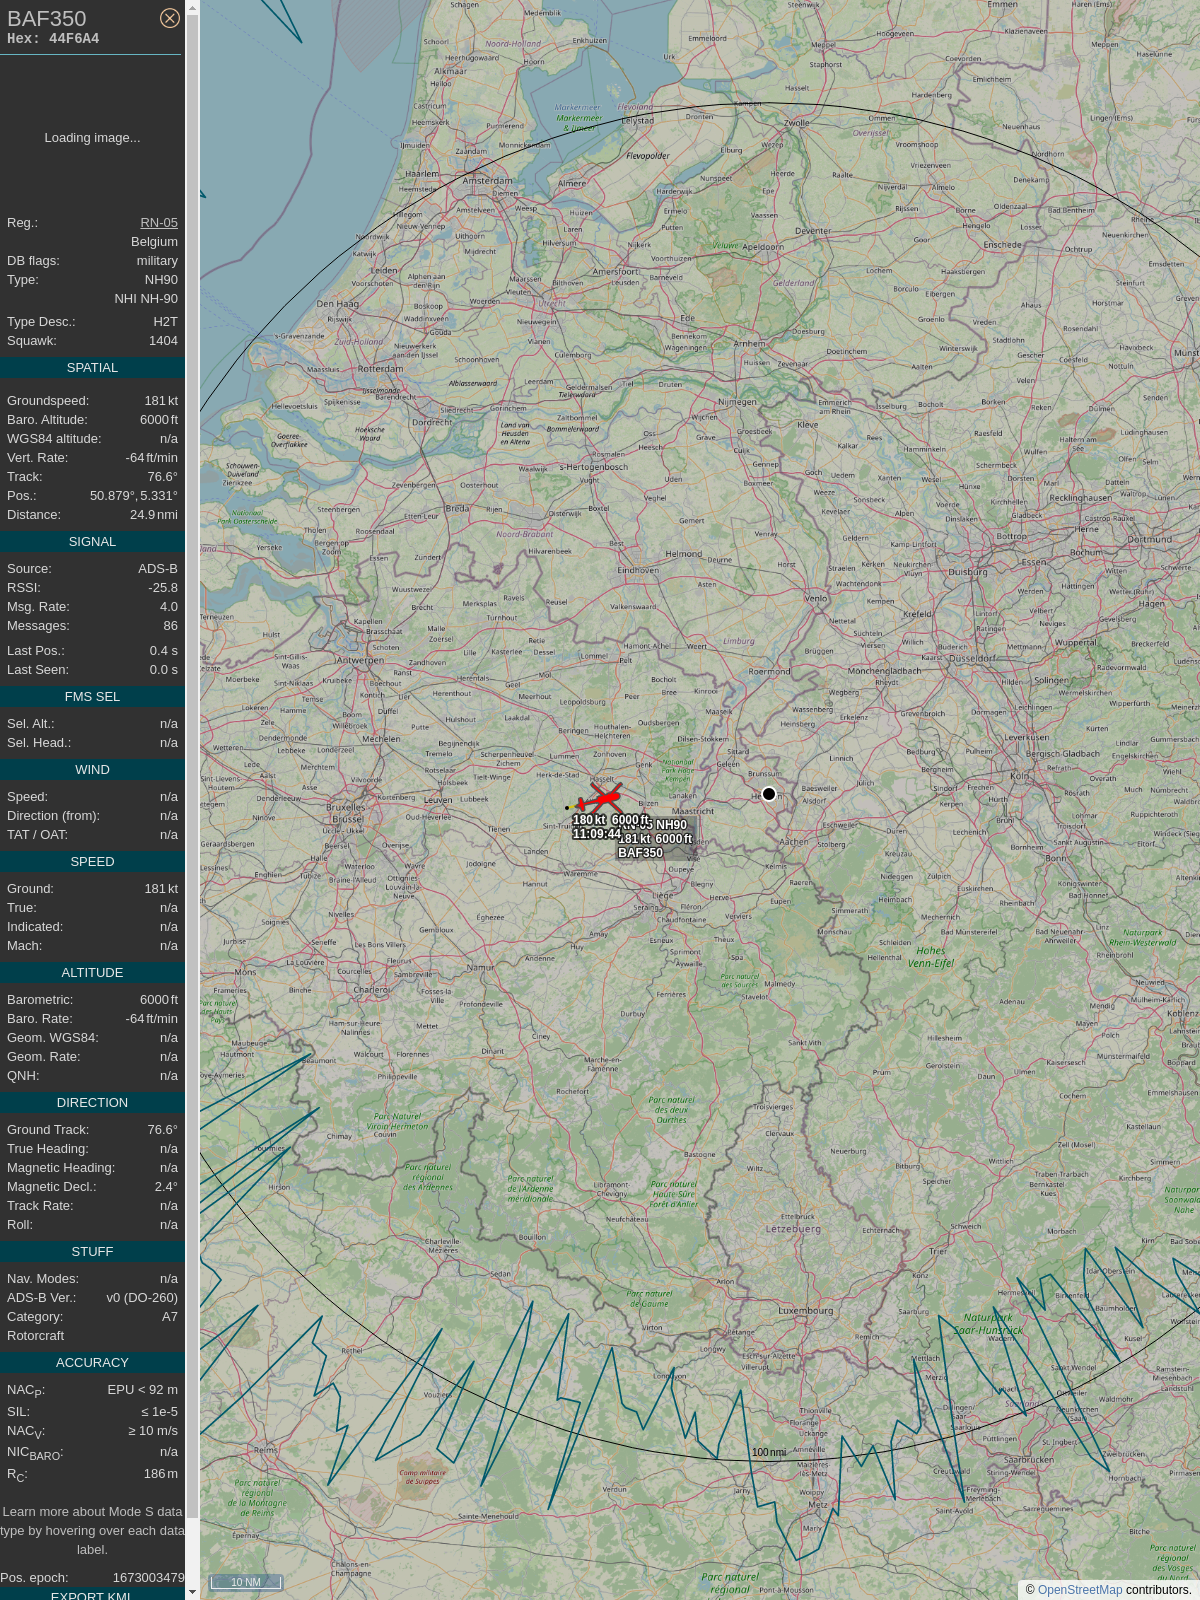Screen dimensions: 1200x1600
Task: Click the SPATIAL section header
Action: (92, 368)
